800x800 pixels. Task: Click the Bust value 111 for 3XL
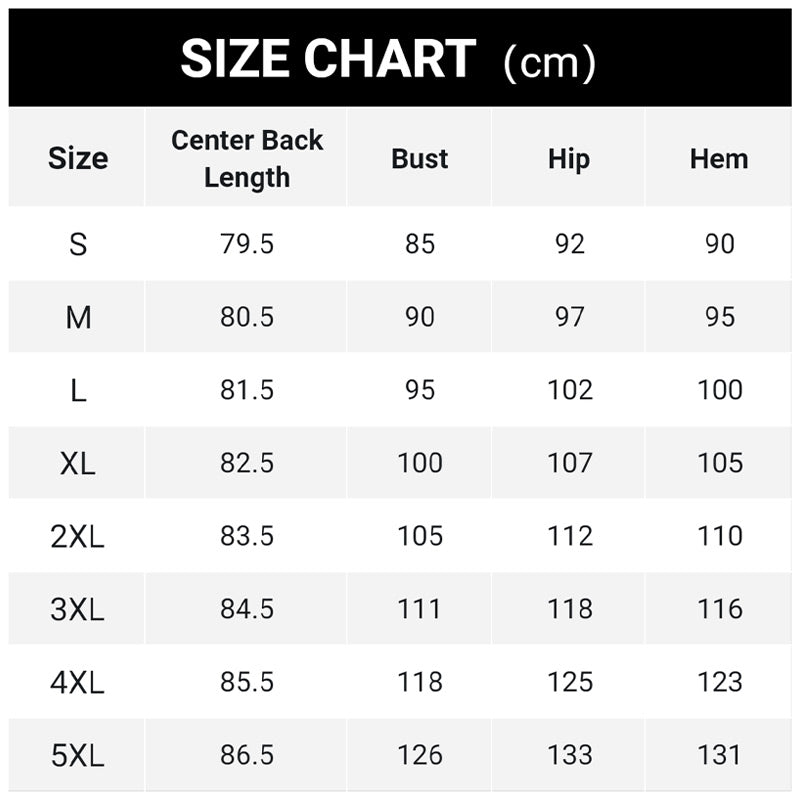[x=420, y=609]
